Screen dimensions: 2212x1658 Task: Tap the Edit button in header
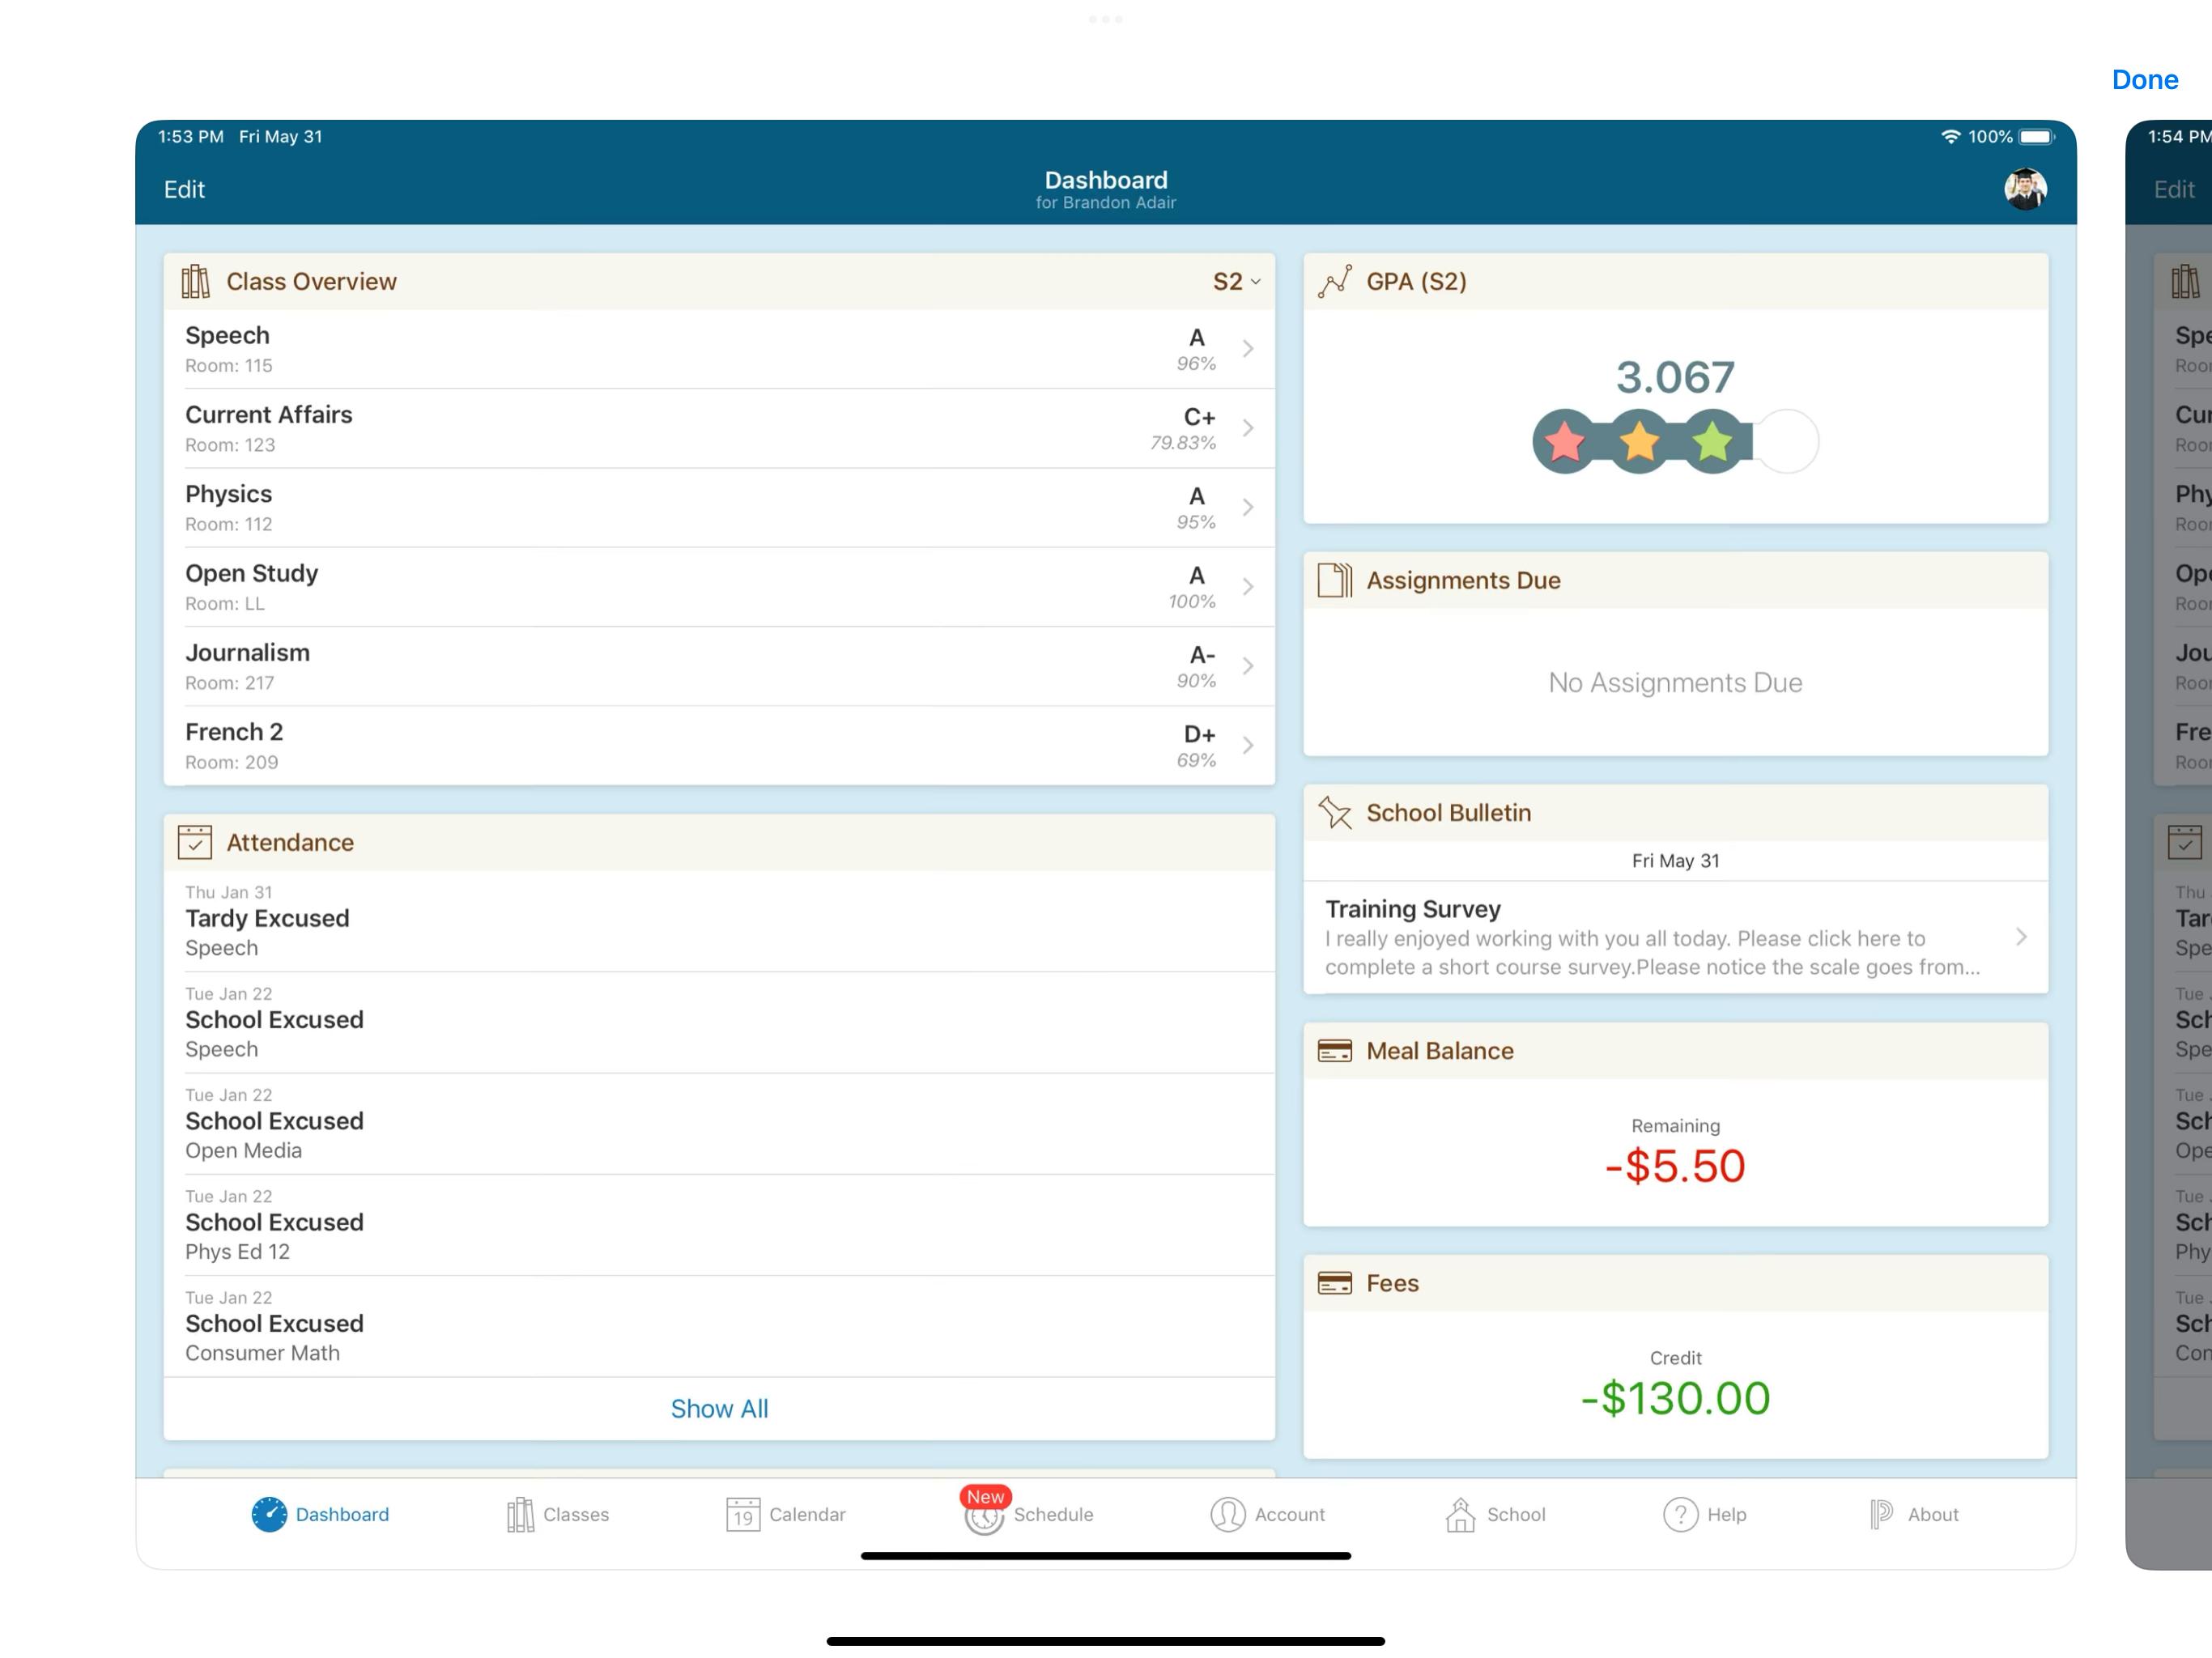click(x=184, y=189)
